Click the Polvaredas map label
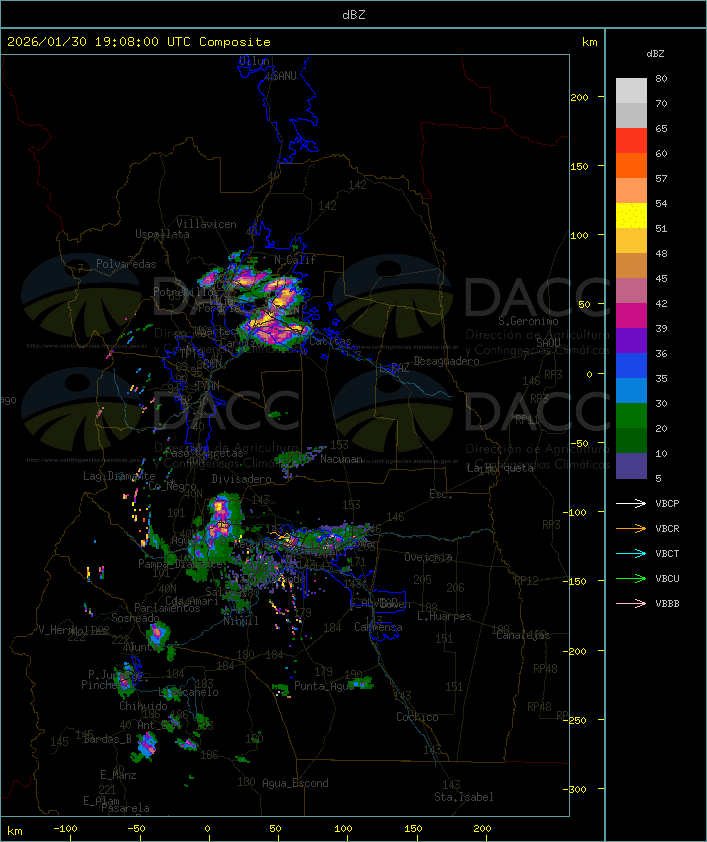707x842 pixels. click(126, 264)
